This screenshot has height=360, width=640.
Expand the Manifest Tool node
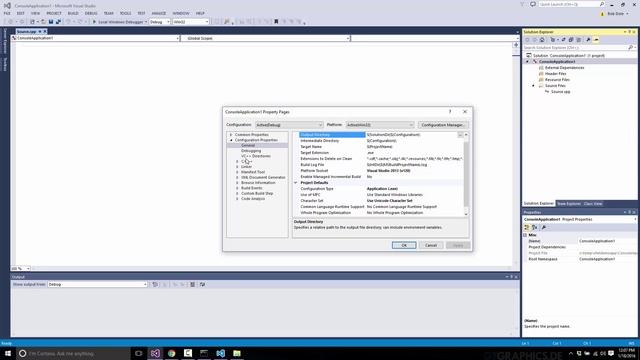237,172
